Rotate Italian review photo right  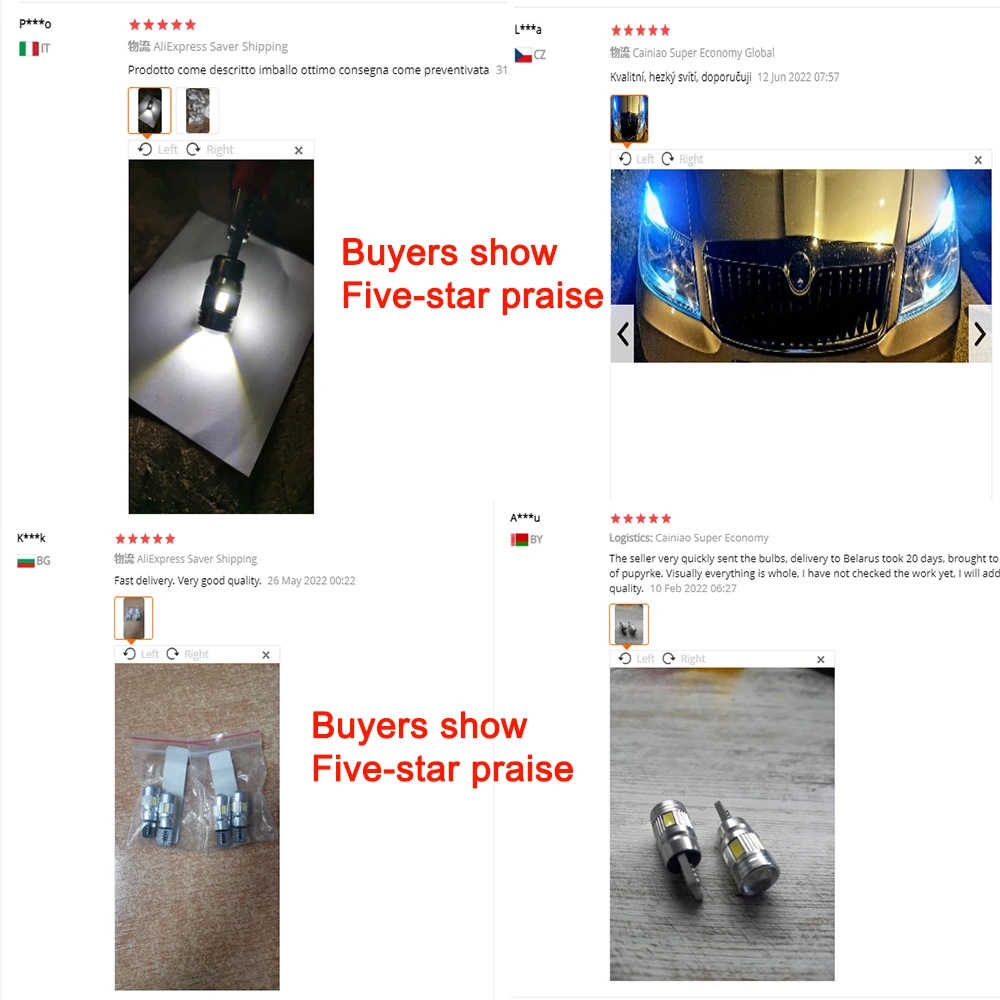click(210, 149)
